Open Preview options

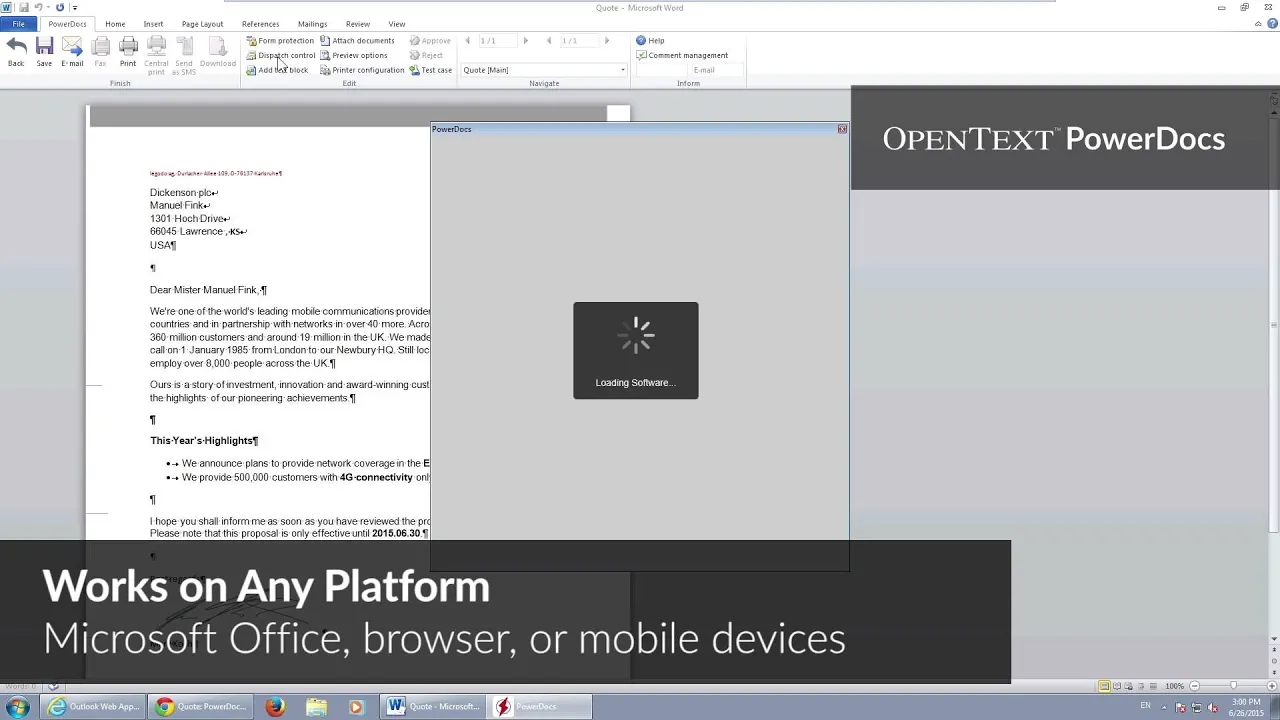(354, 55)
